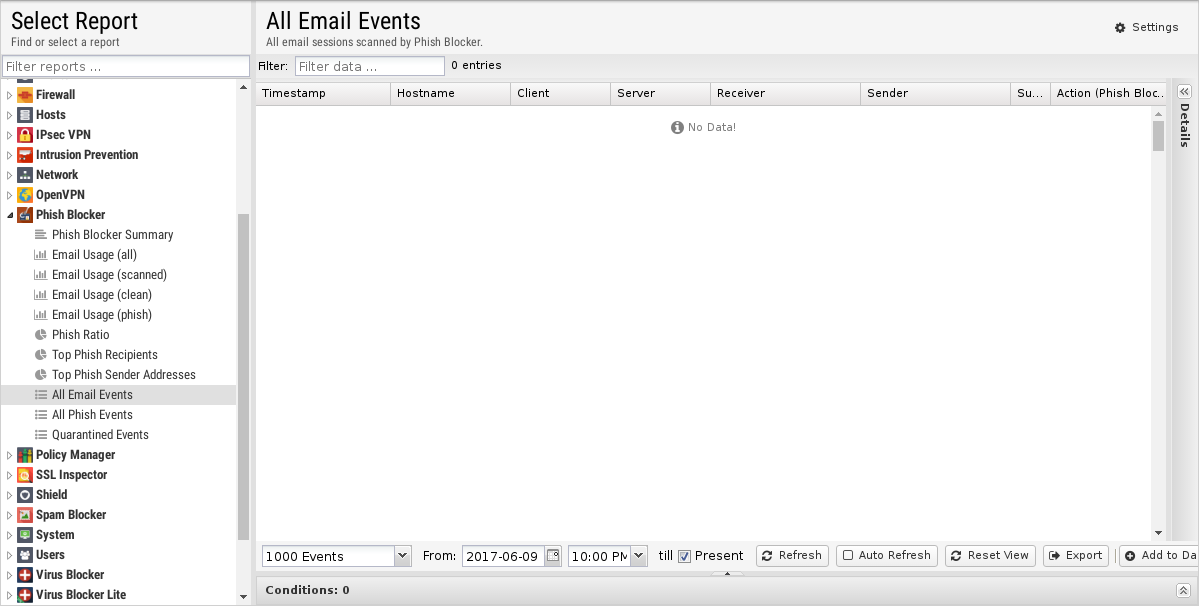The height and width of the screenshot is (606, 1199).
Task: Expand the Conditions panel
Action: click(1183, 591)
